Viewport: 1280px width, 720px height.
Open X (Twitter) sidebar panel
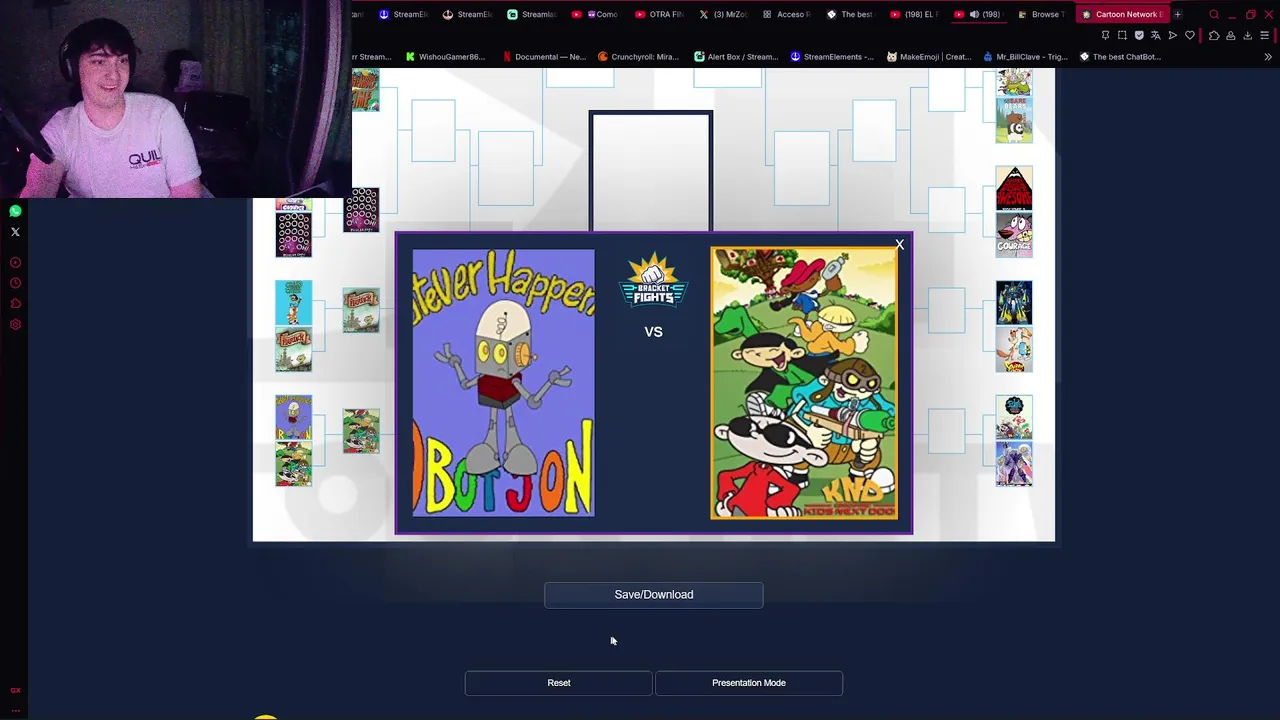click(x=15, y=232)
